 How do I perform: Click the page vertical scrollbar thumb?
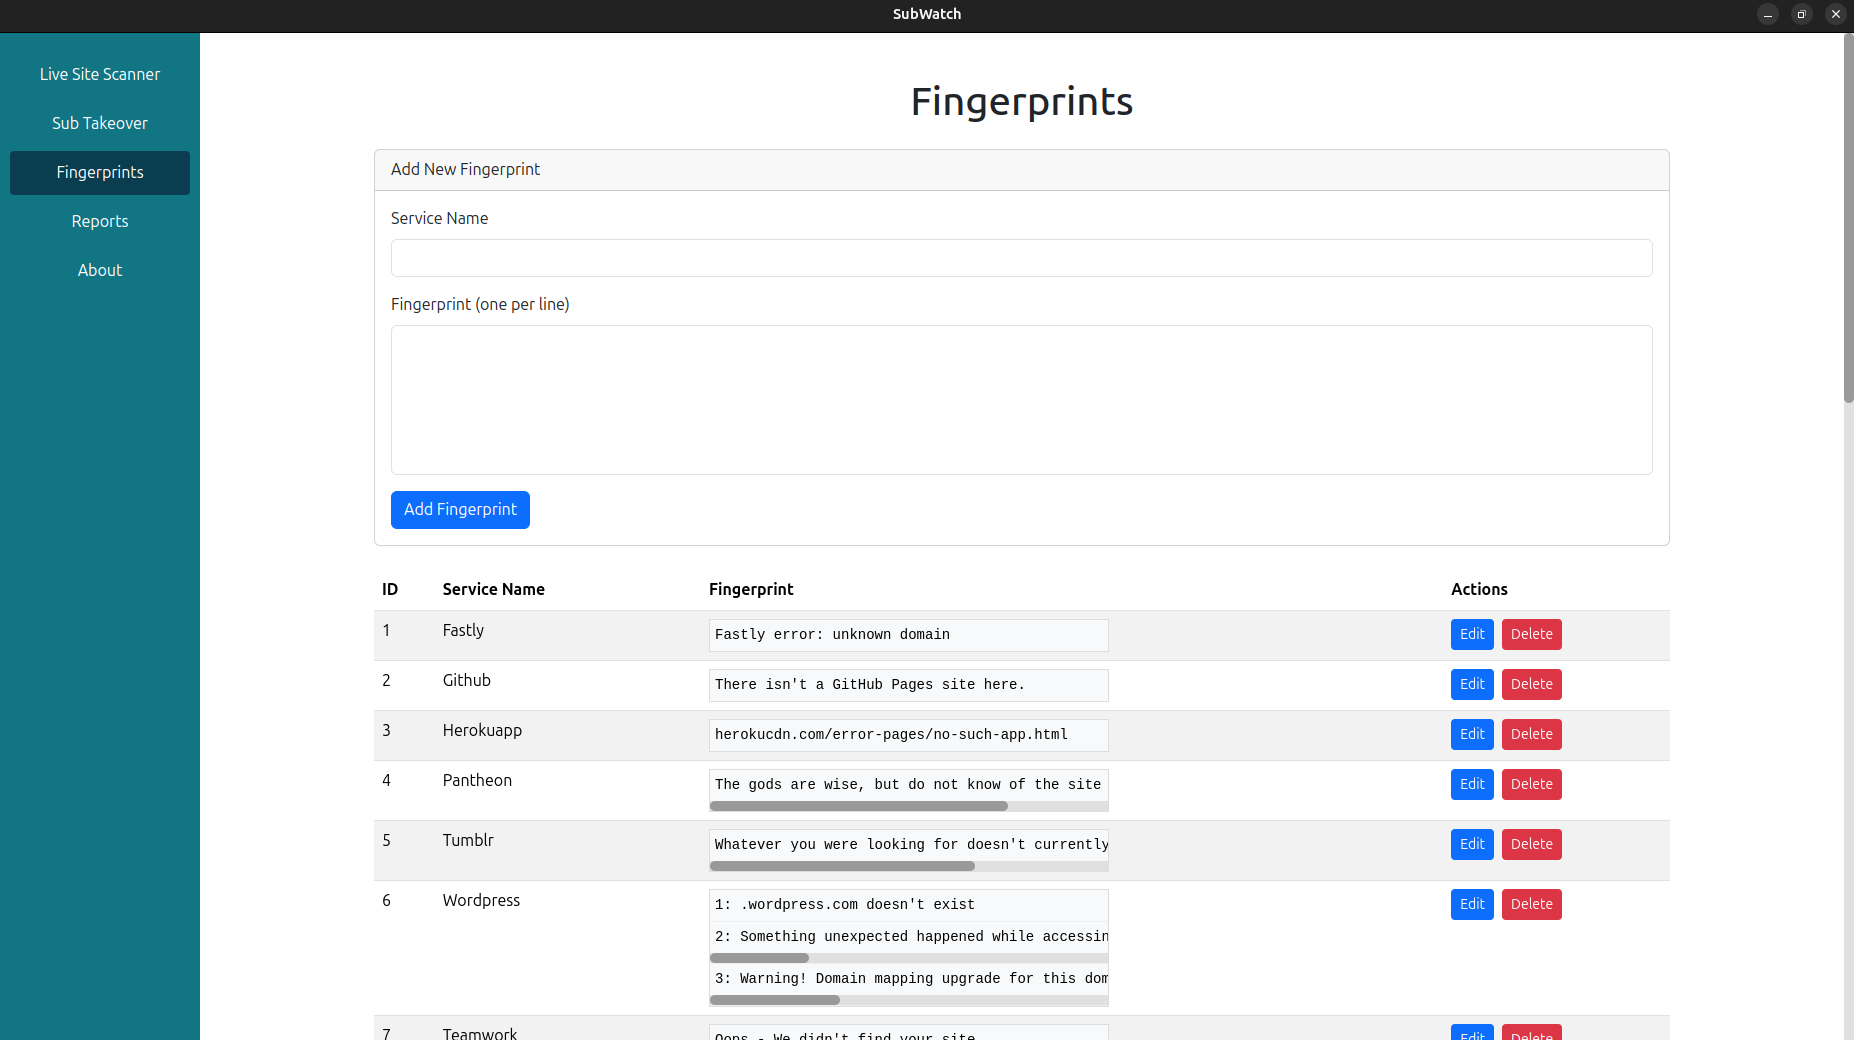point(1848,218)
